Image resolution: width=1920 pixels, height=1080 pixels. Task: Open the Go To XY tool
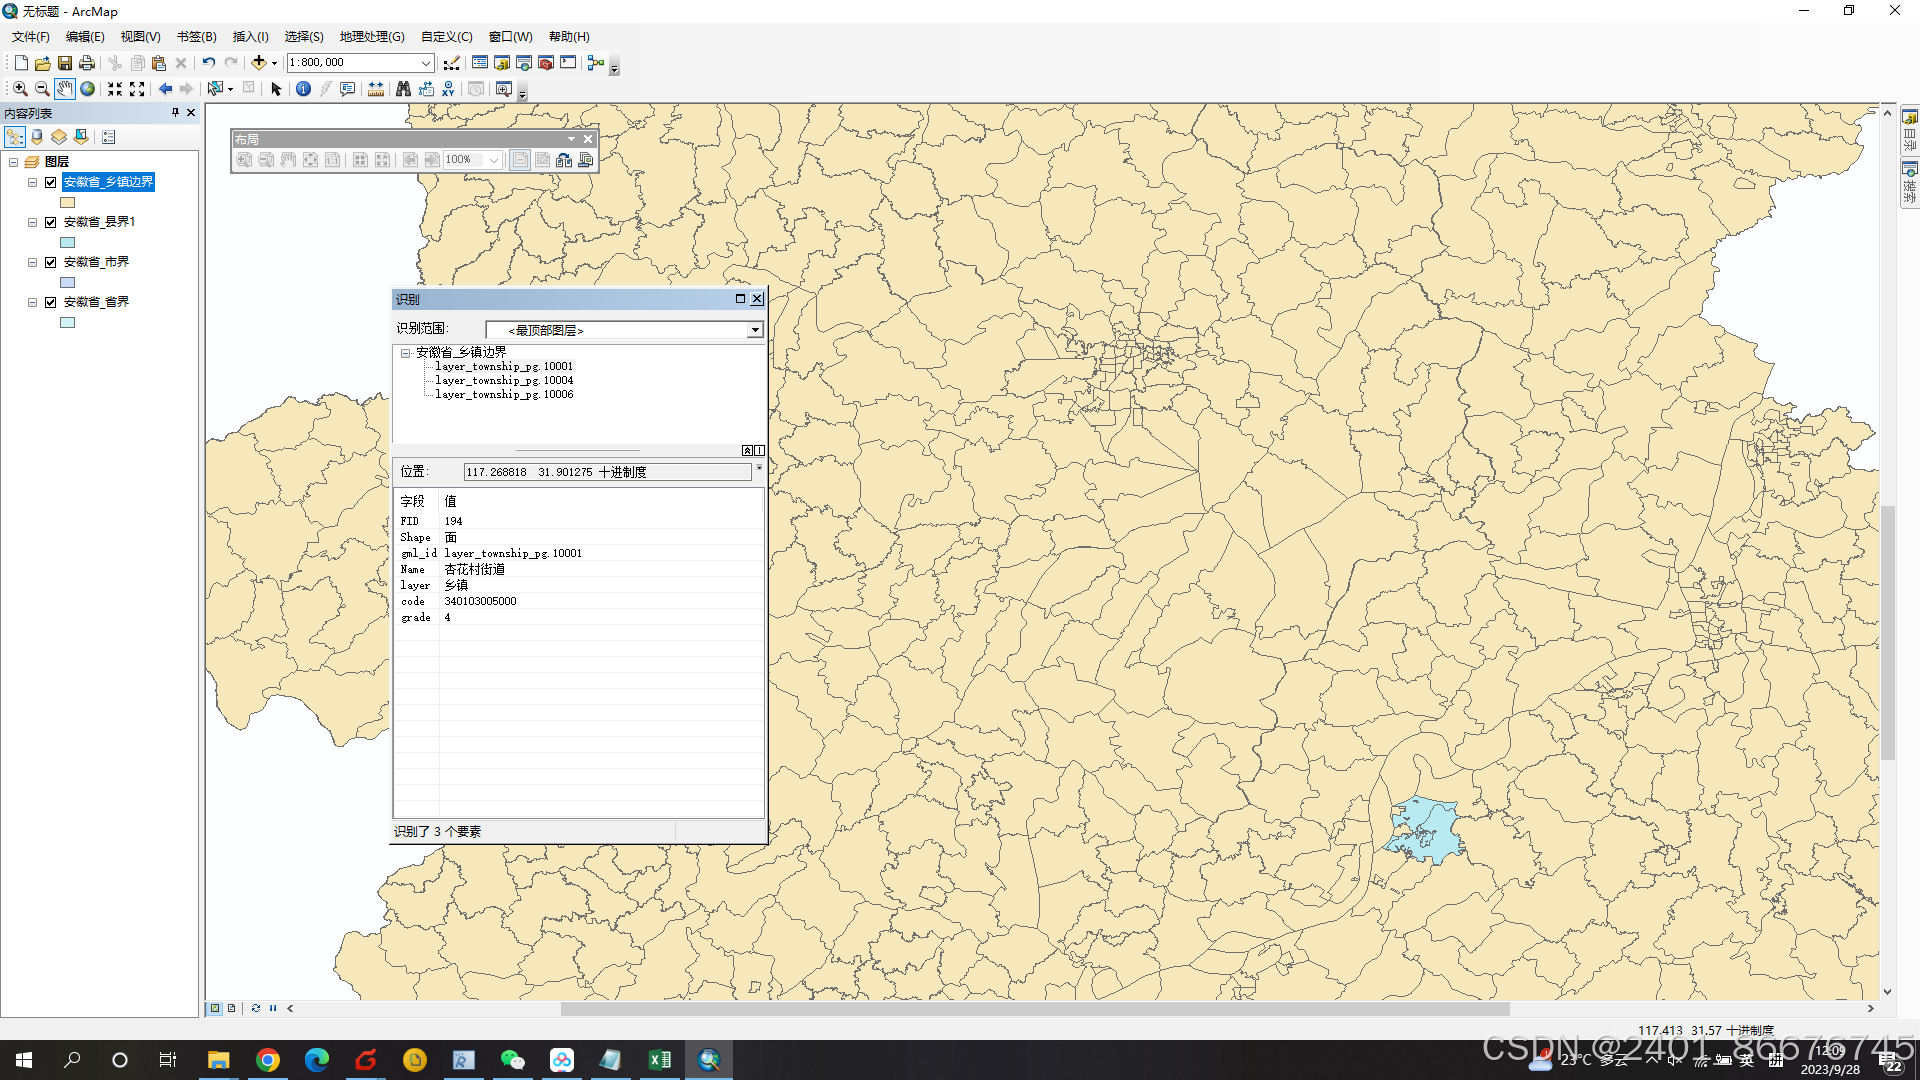448,89
